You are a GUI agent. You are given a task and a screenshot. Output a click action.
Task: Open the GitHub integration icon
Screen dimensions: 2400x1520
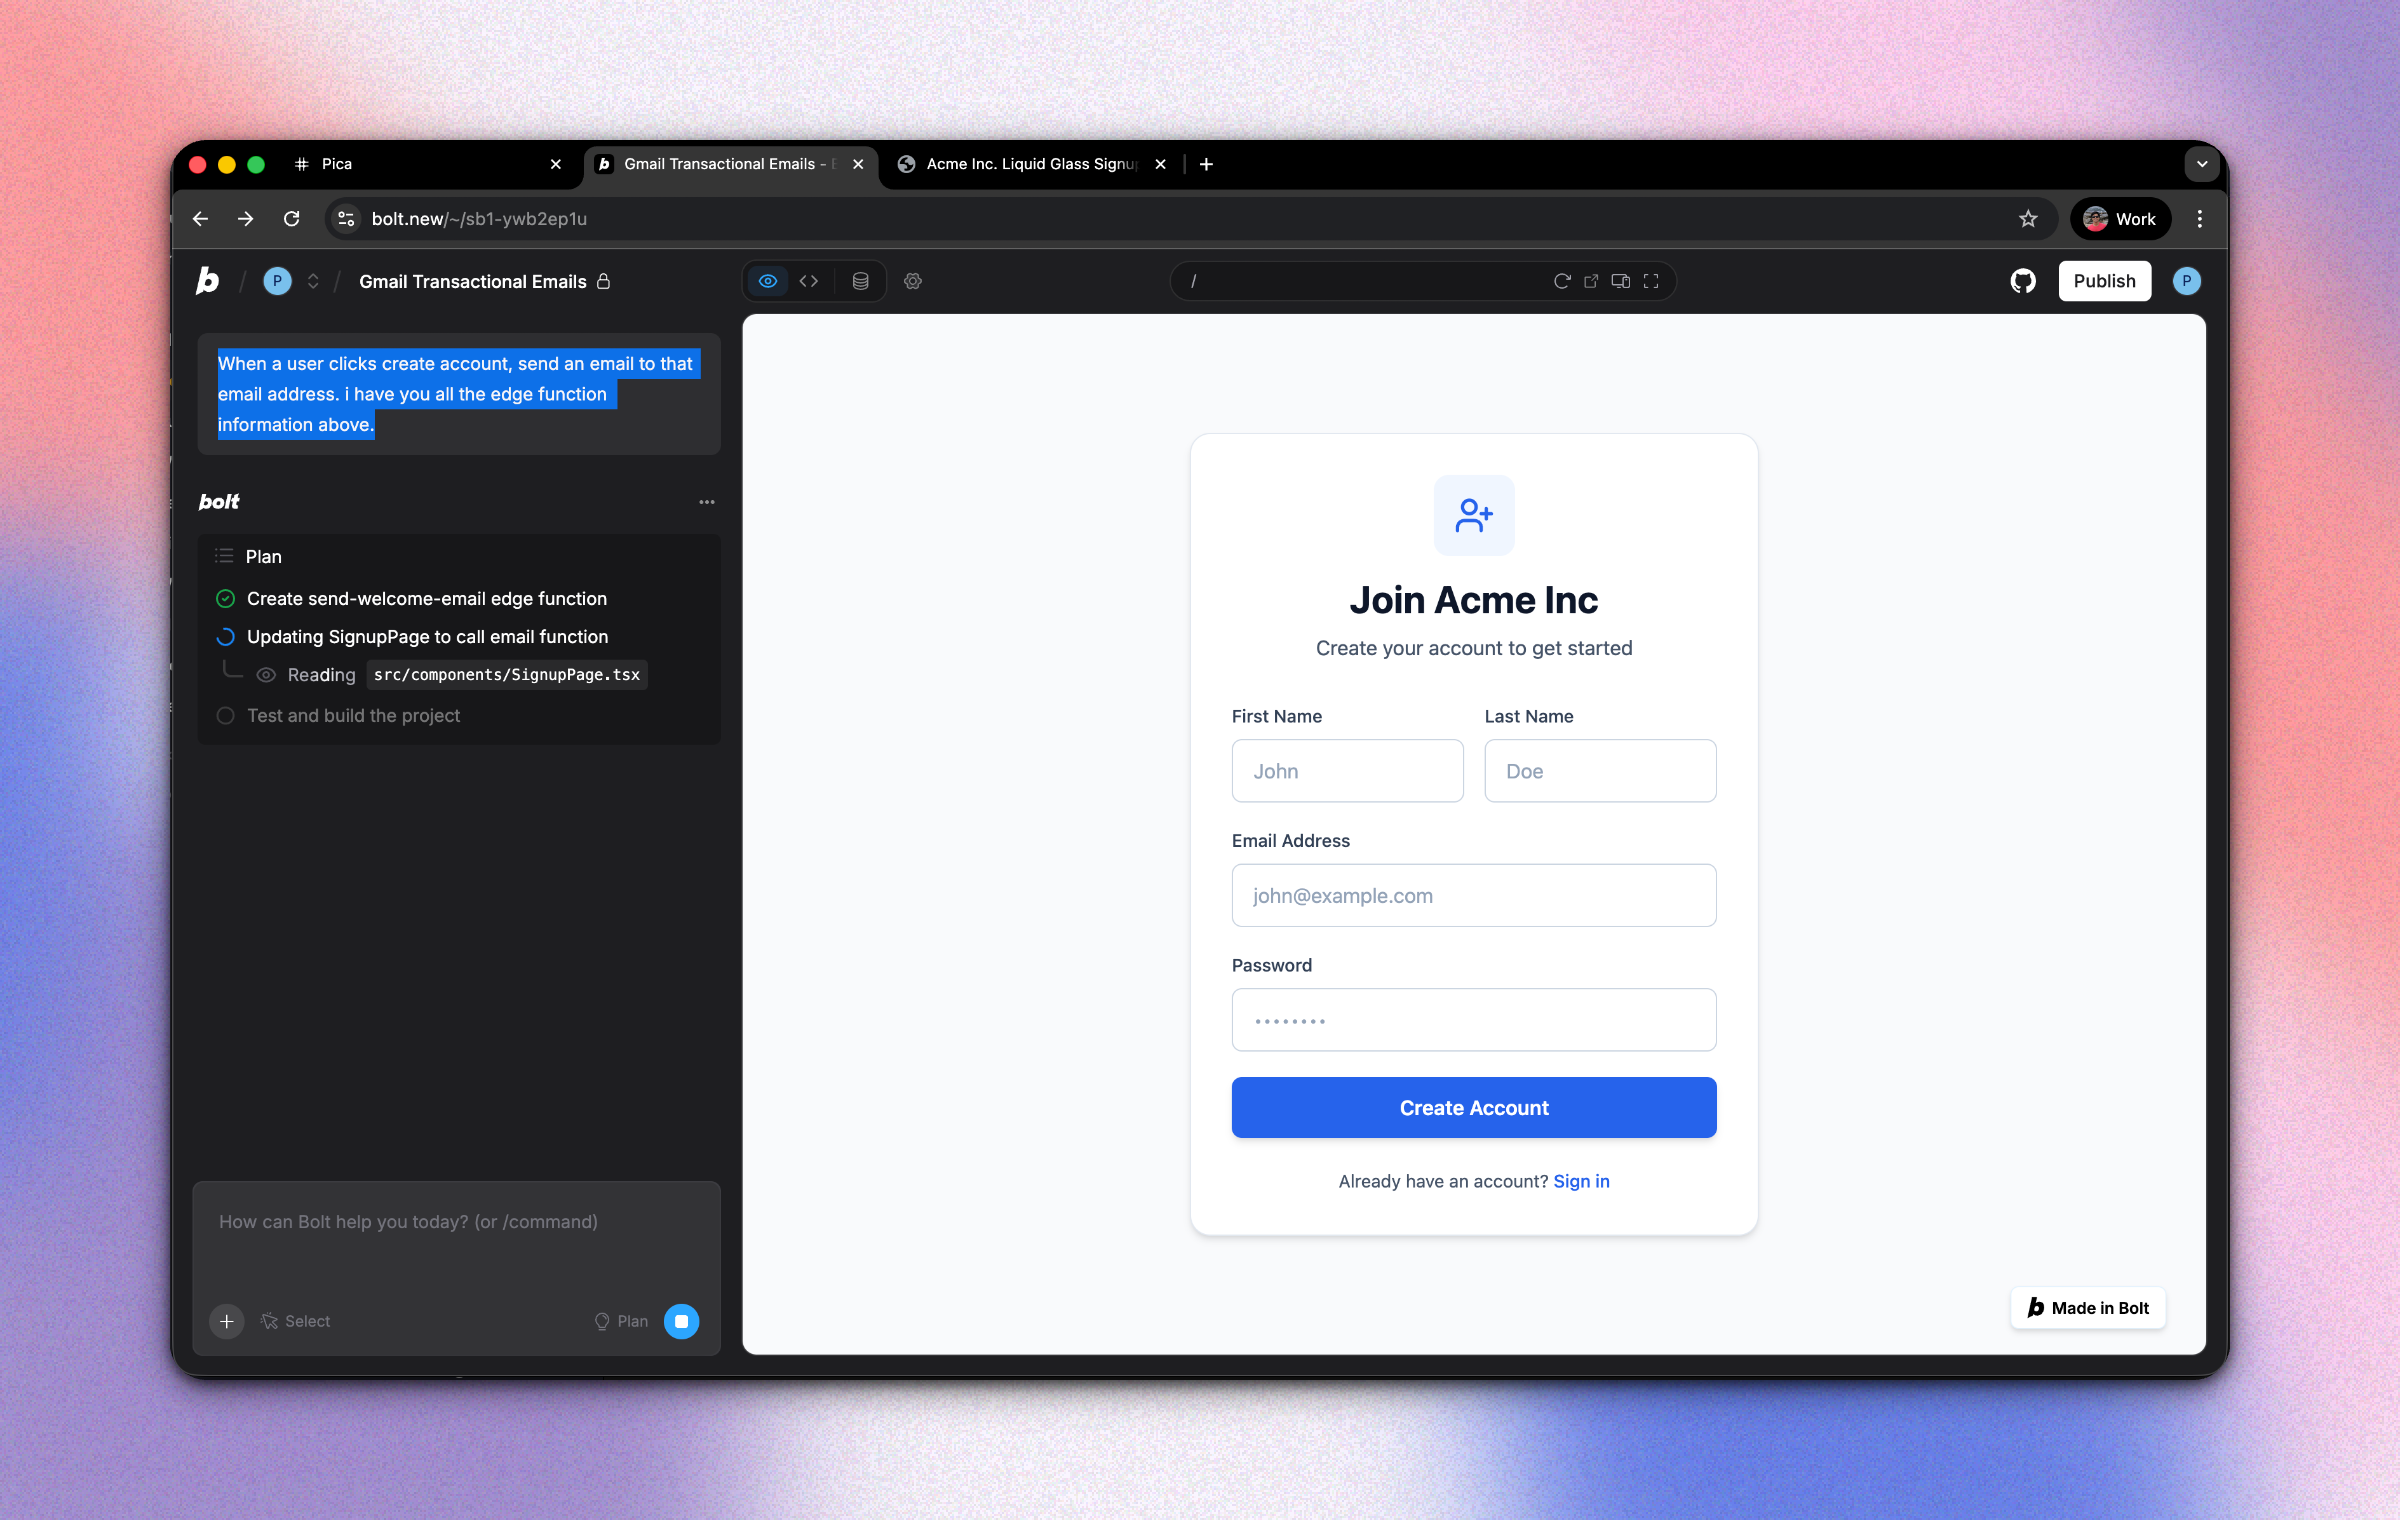[x=2022, y=281]
